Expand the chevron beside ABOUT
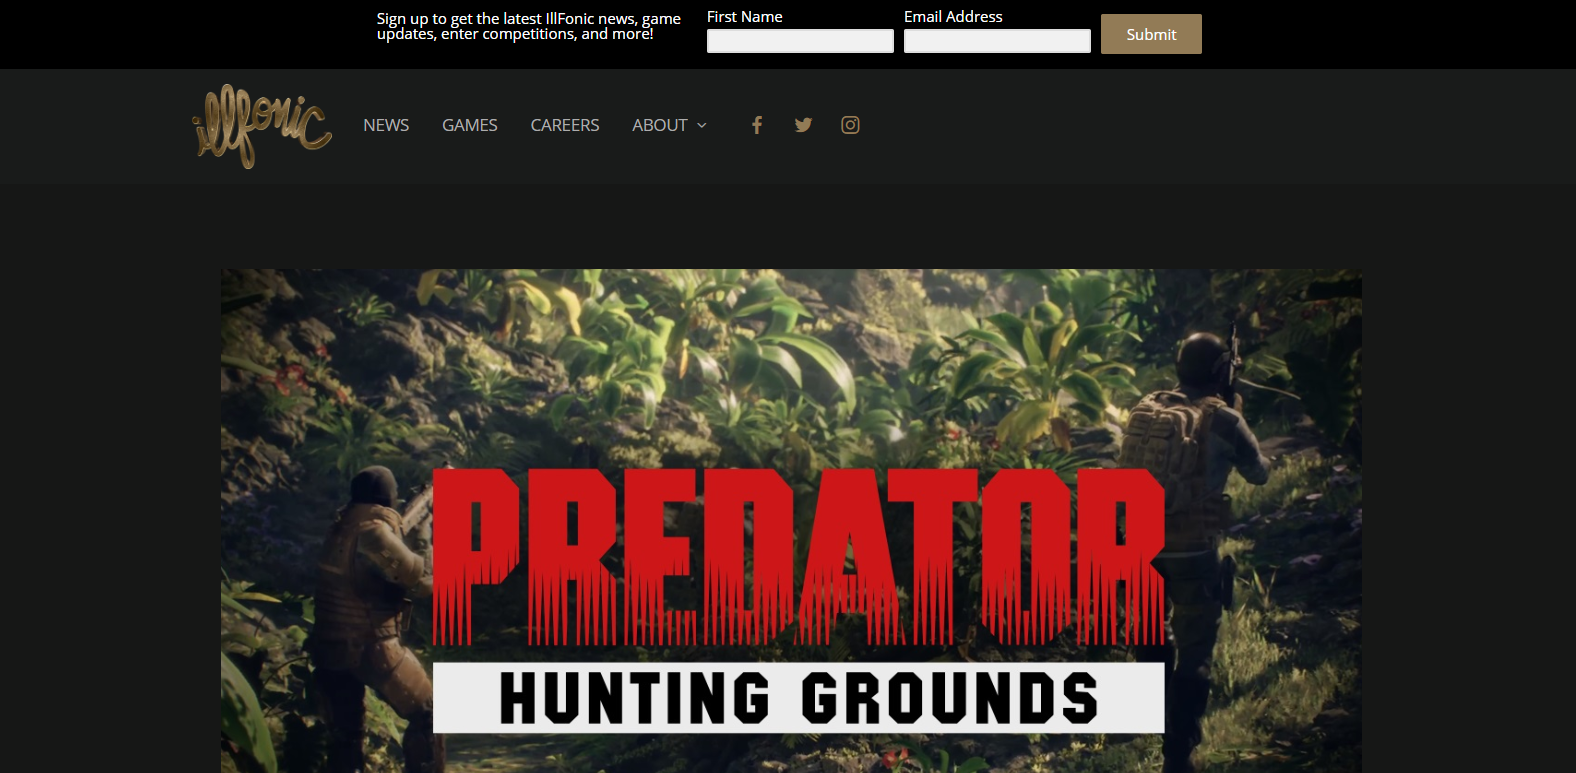The height and width of the screenshot is (773, 1576). click(x=702, y=125)
